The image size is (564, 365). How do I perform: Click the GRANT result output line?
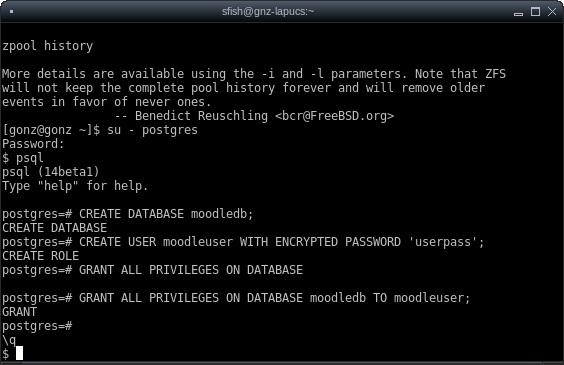[x=19, y=312]
